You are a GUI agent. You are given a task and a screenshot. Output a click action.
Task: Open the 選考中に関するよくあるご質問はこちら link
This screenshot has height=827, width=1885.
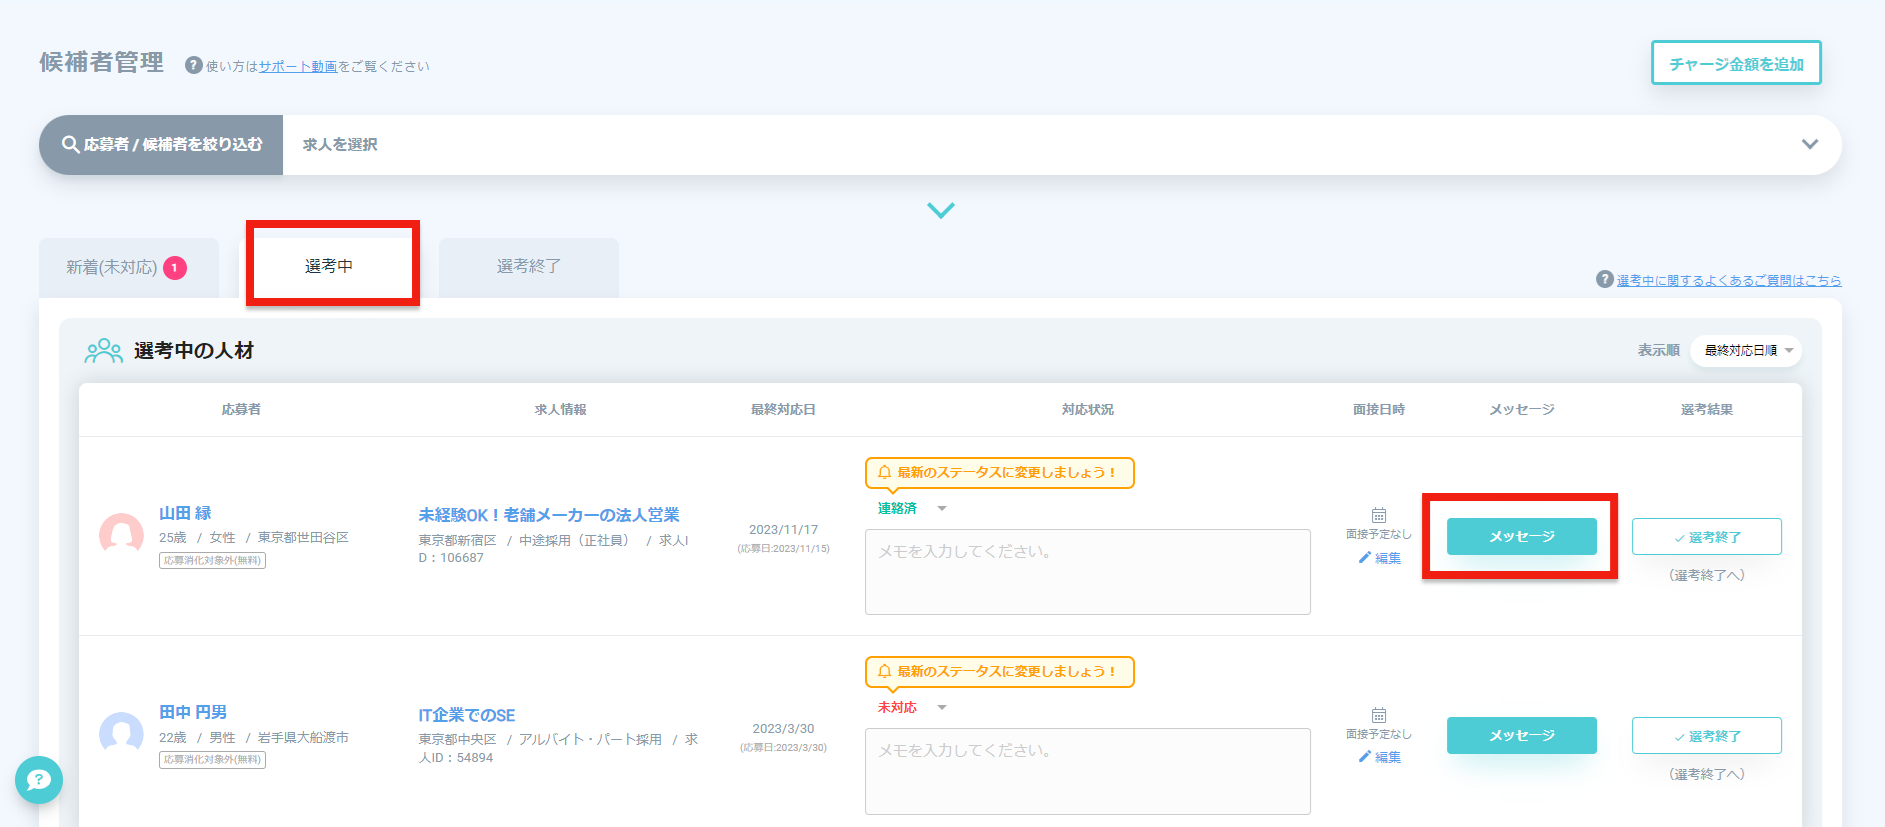(1729, 281)
